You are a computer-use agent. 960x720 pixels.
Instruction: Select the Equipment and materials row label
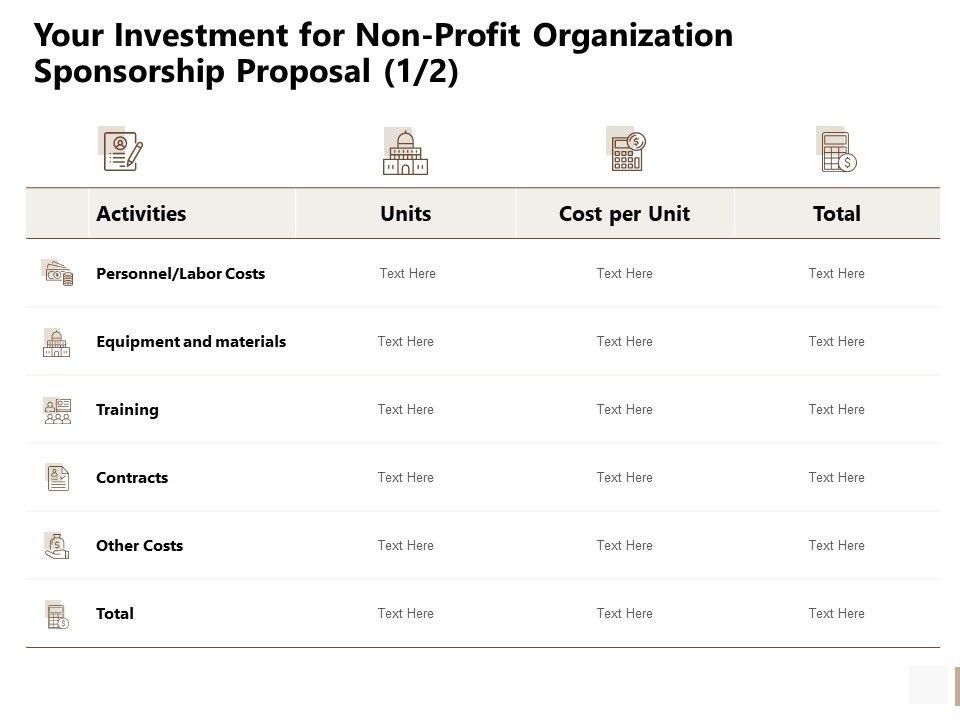click(x=191, y=341)
